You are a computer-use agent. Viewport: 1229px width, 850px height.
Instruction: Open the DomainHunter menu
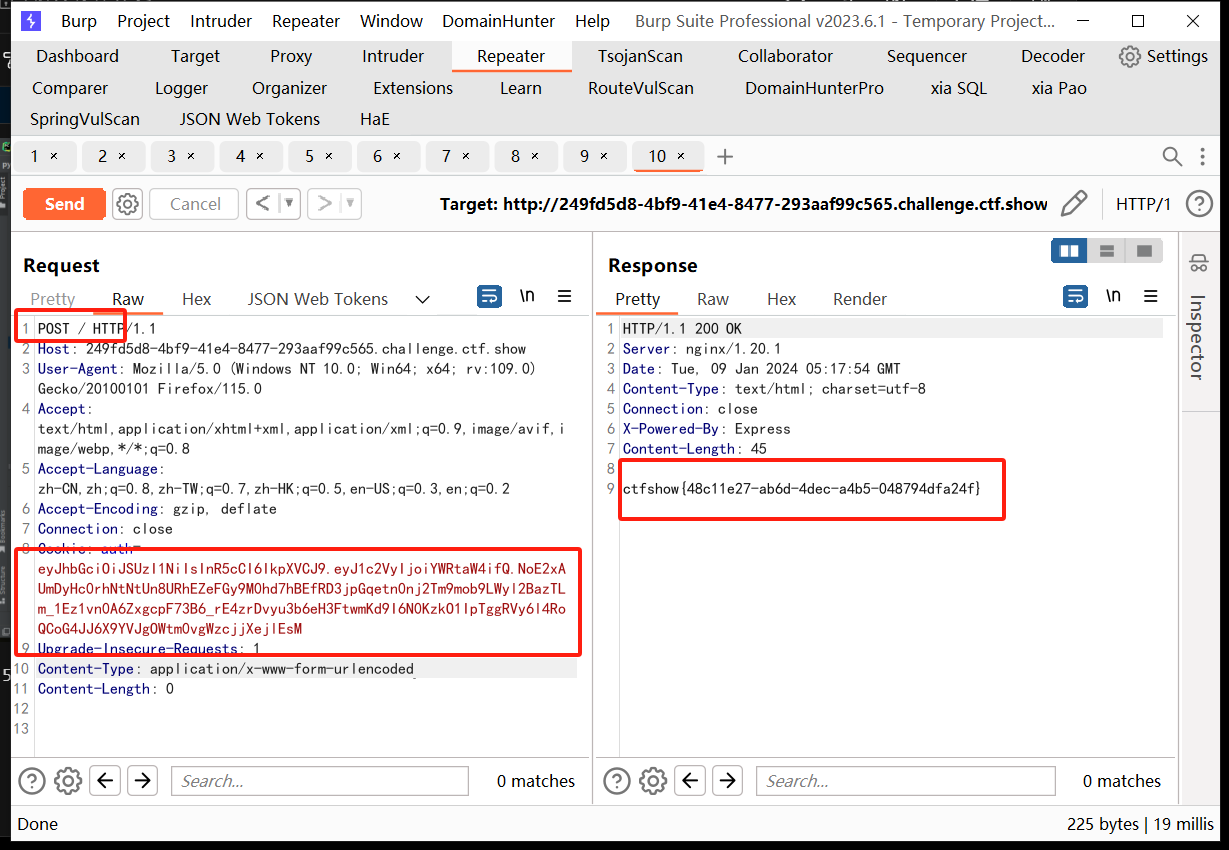point(500,21)
